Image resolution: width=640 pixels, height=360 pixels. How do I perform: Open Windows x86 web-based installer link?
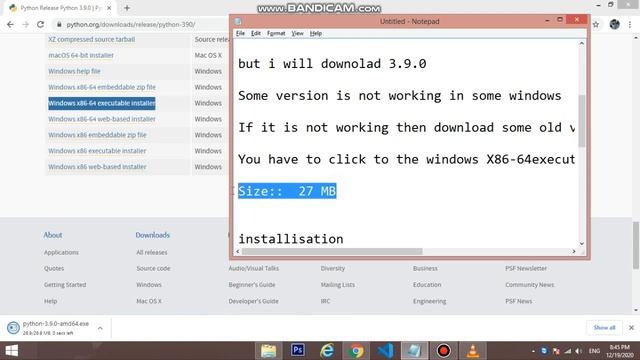(97, 167)
